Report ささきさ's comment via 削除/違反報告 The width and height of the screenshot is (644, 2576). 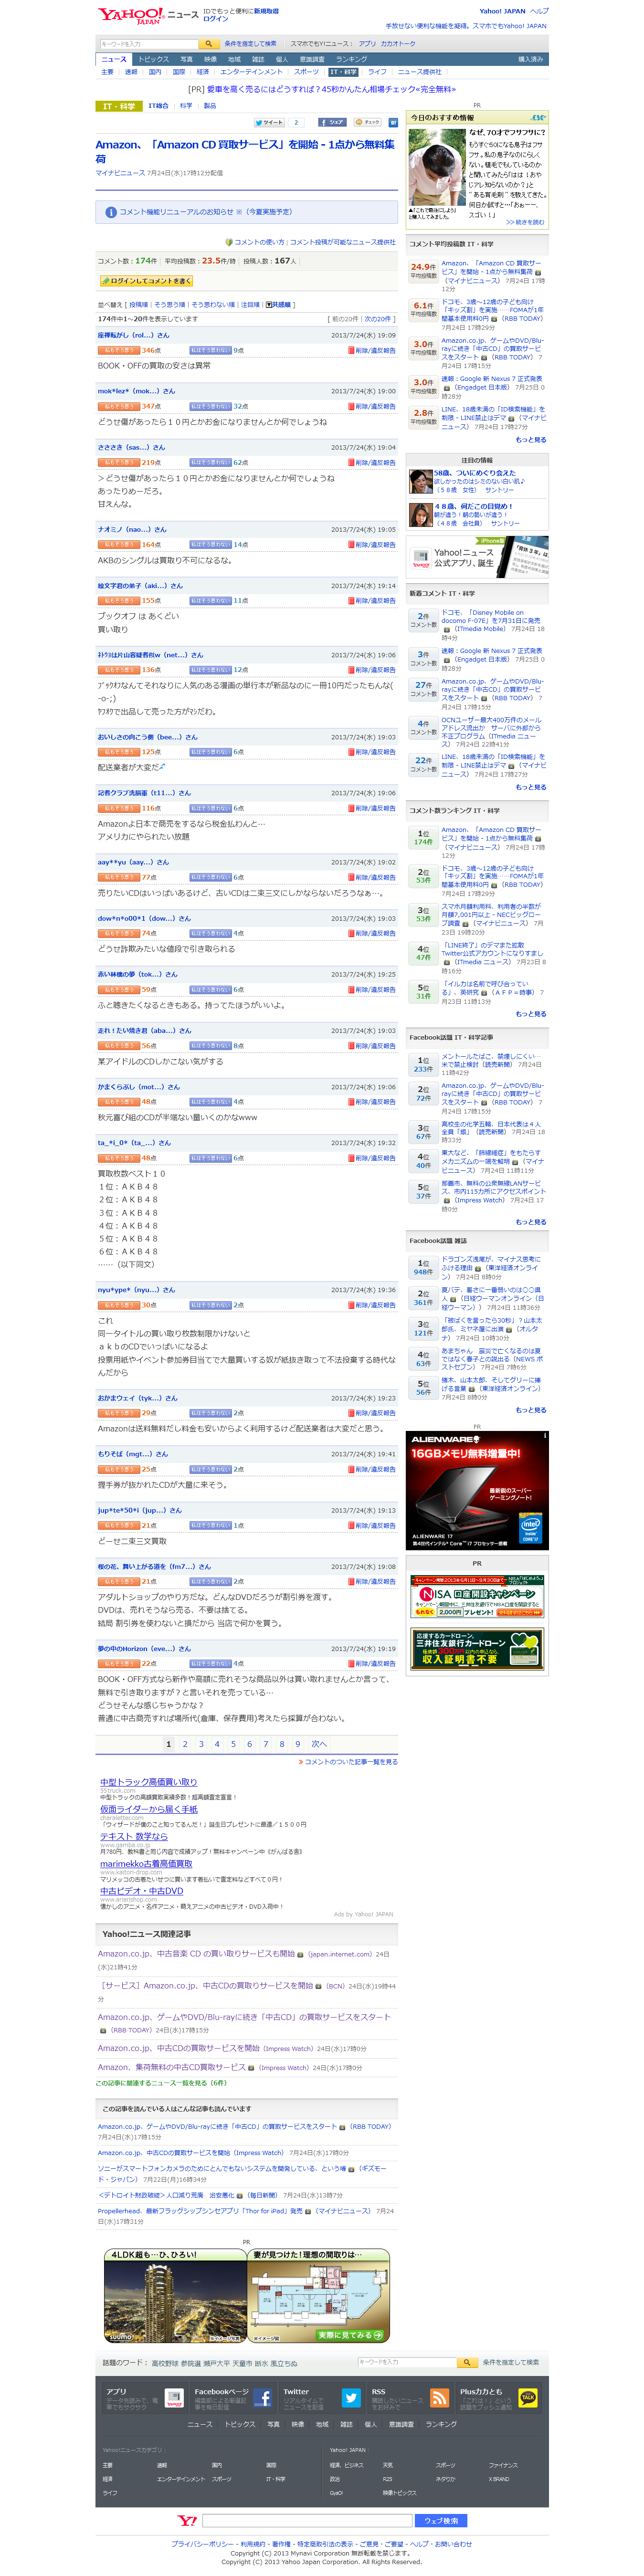point(372,462)
